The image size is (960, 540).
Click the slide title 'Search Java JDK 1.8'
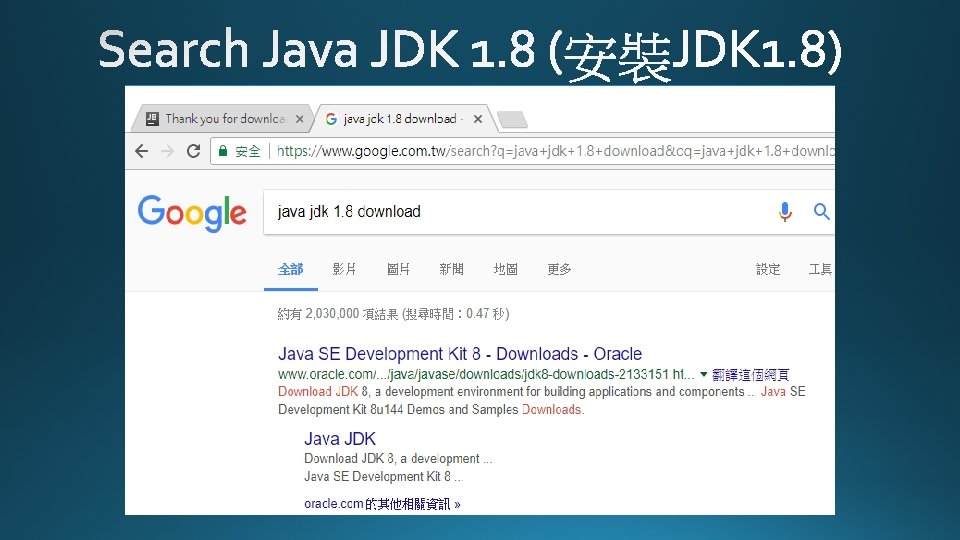click(x=317, y=49)
